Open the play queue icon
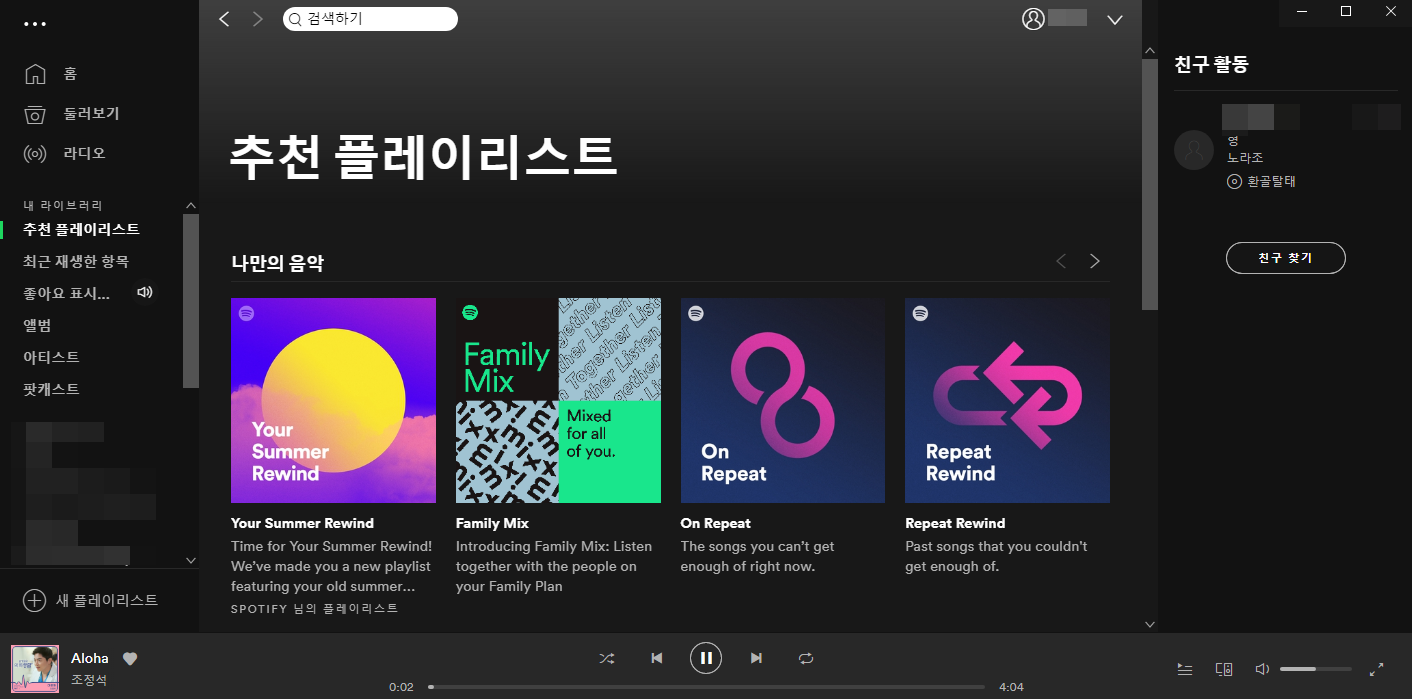Viewport: 1412px width, 699px height. coord(1185,669)
